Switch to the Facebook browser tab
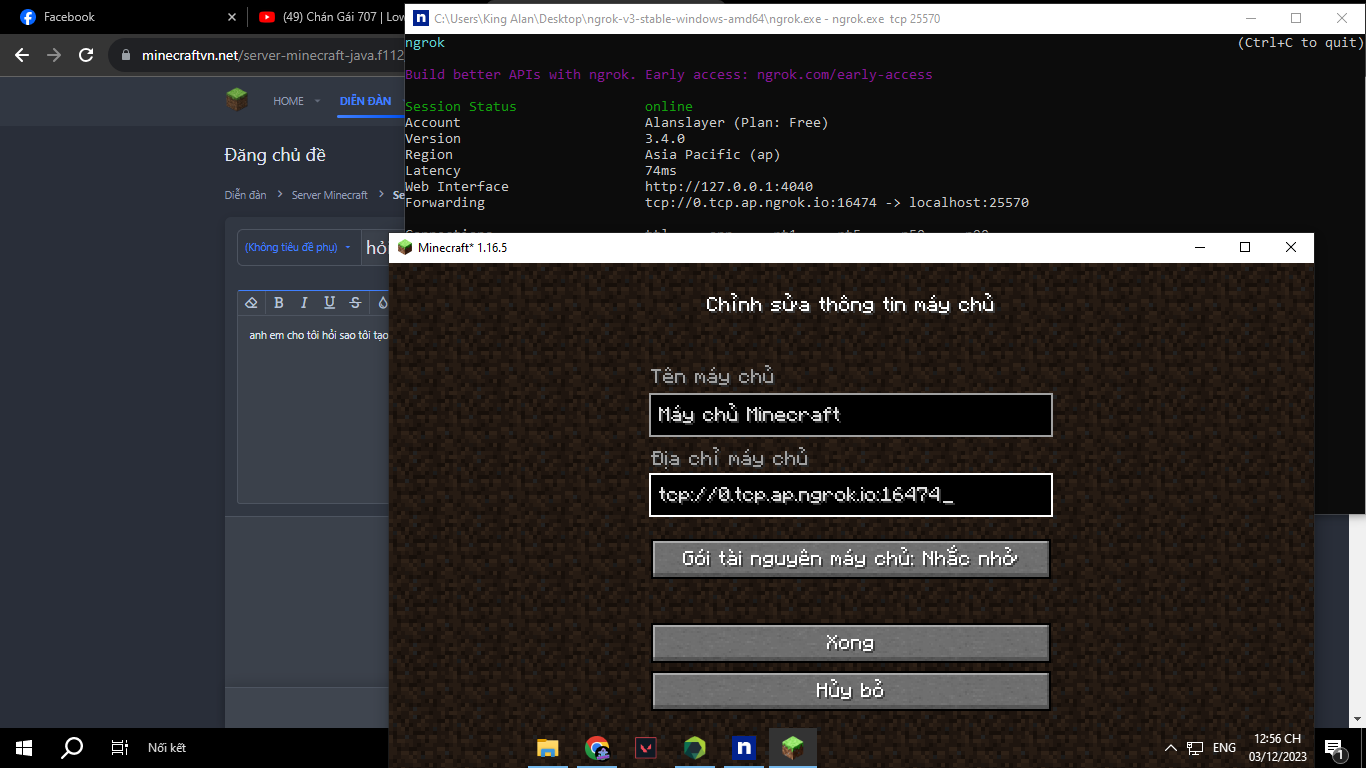 [125, 17]
